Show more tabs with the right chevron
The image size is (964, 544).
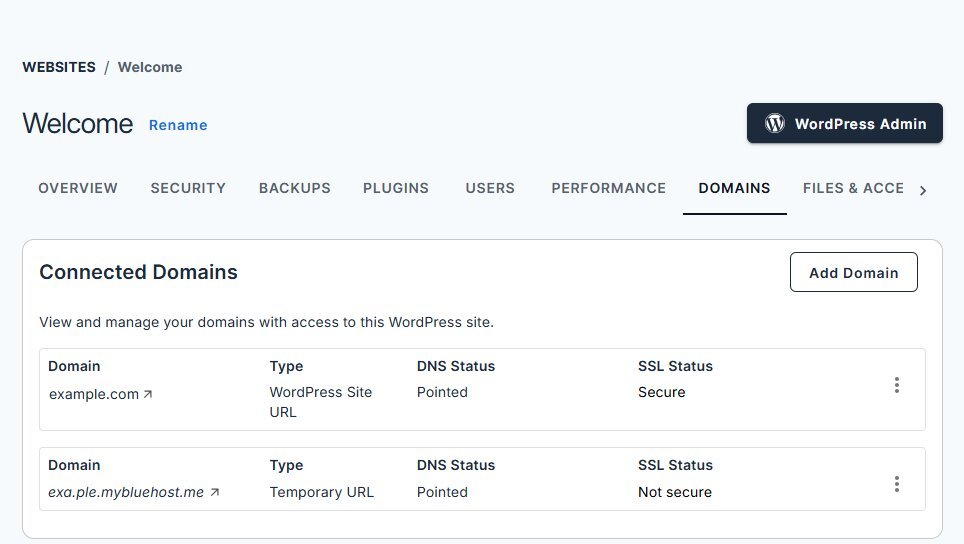923,191
